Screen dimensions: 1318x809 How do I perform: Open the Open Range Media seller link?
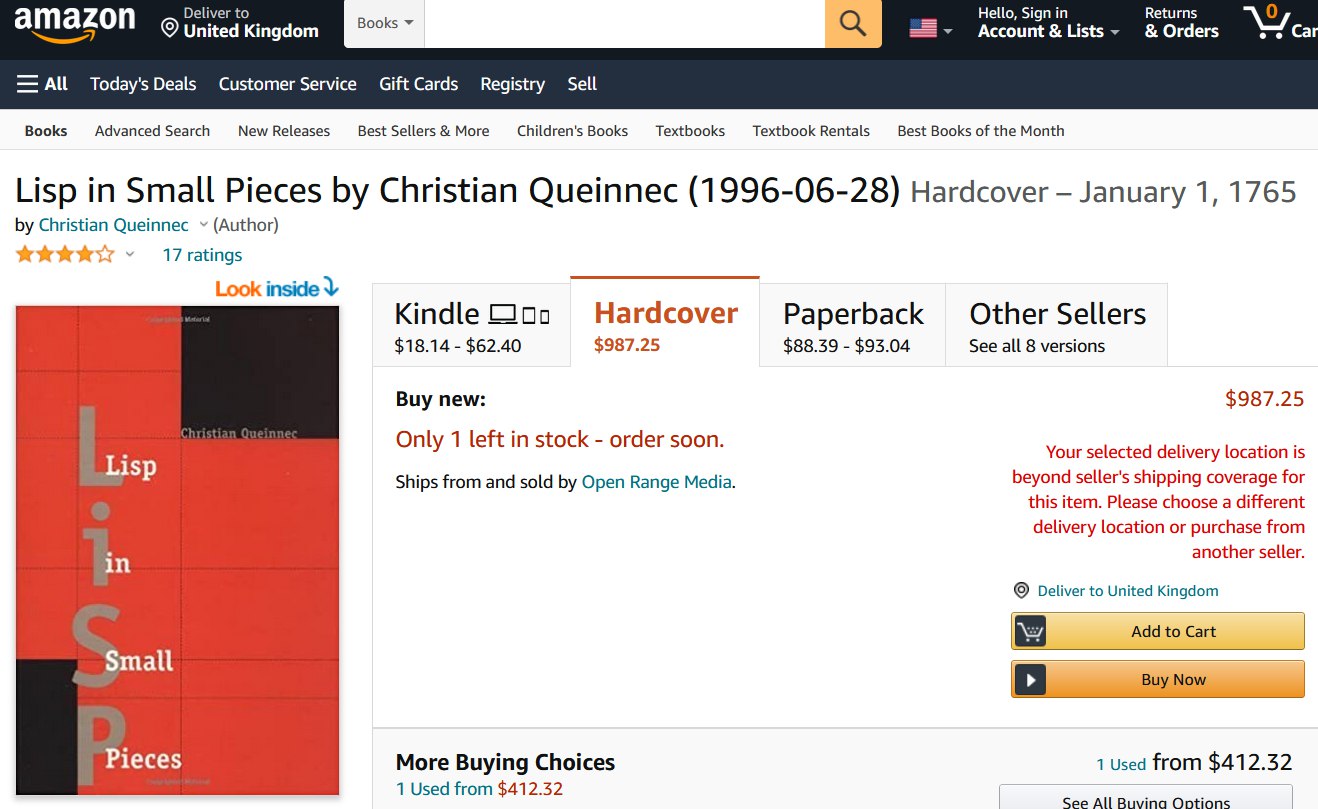656,482
